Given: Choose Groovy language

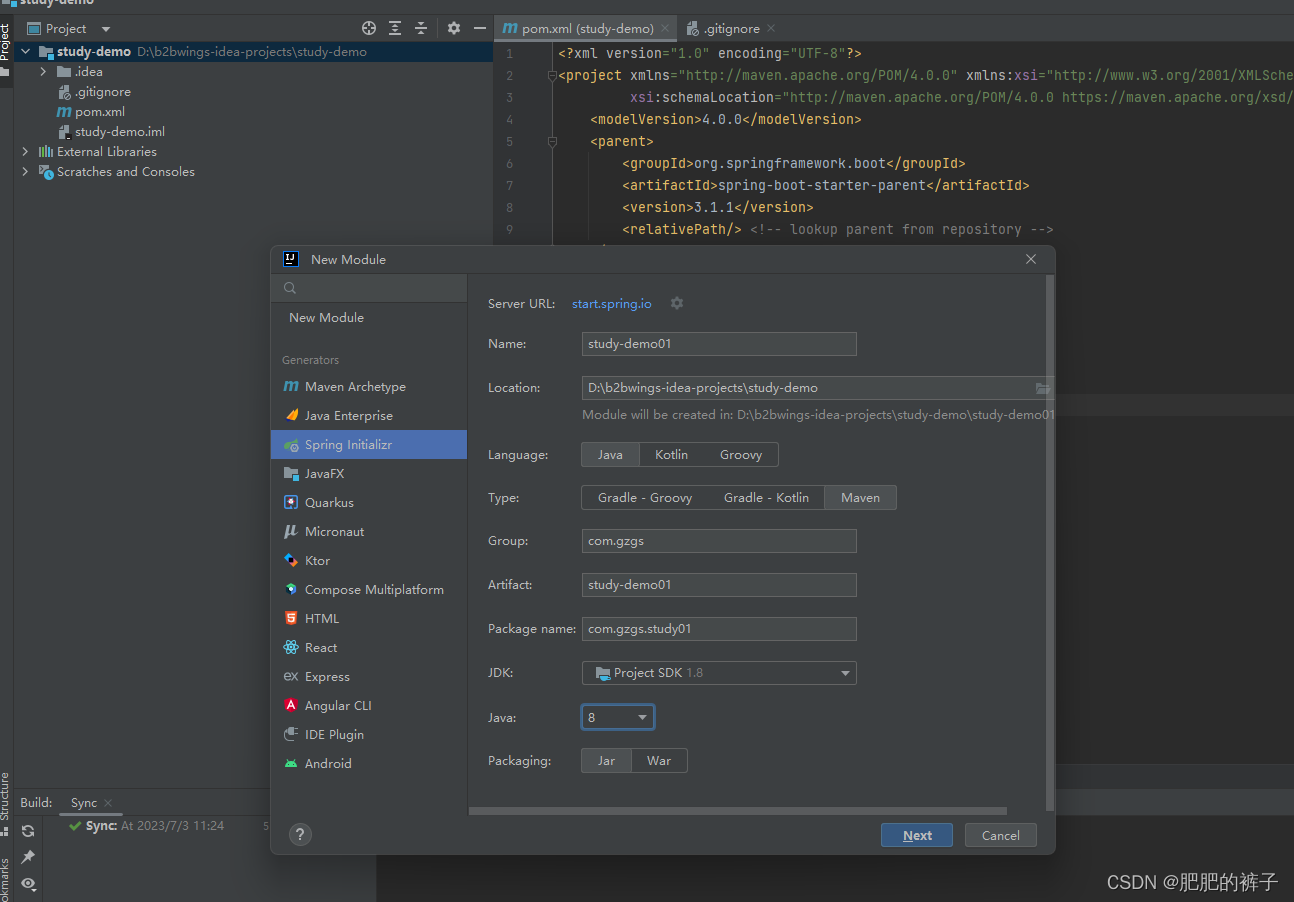Looking at the screenshot, I should click(741, 455).
